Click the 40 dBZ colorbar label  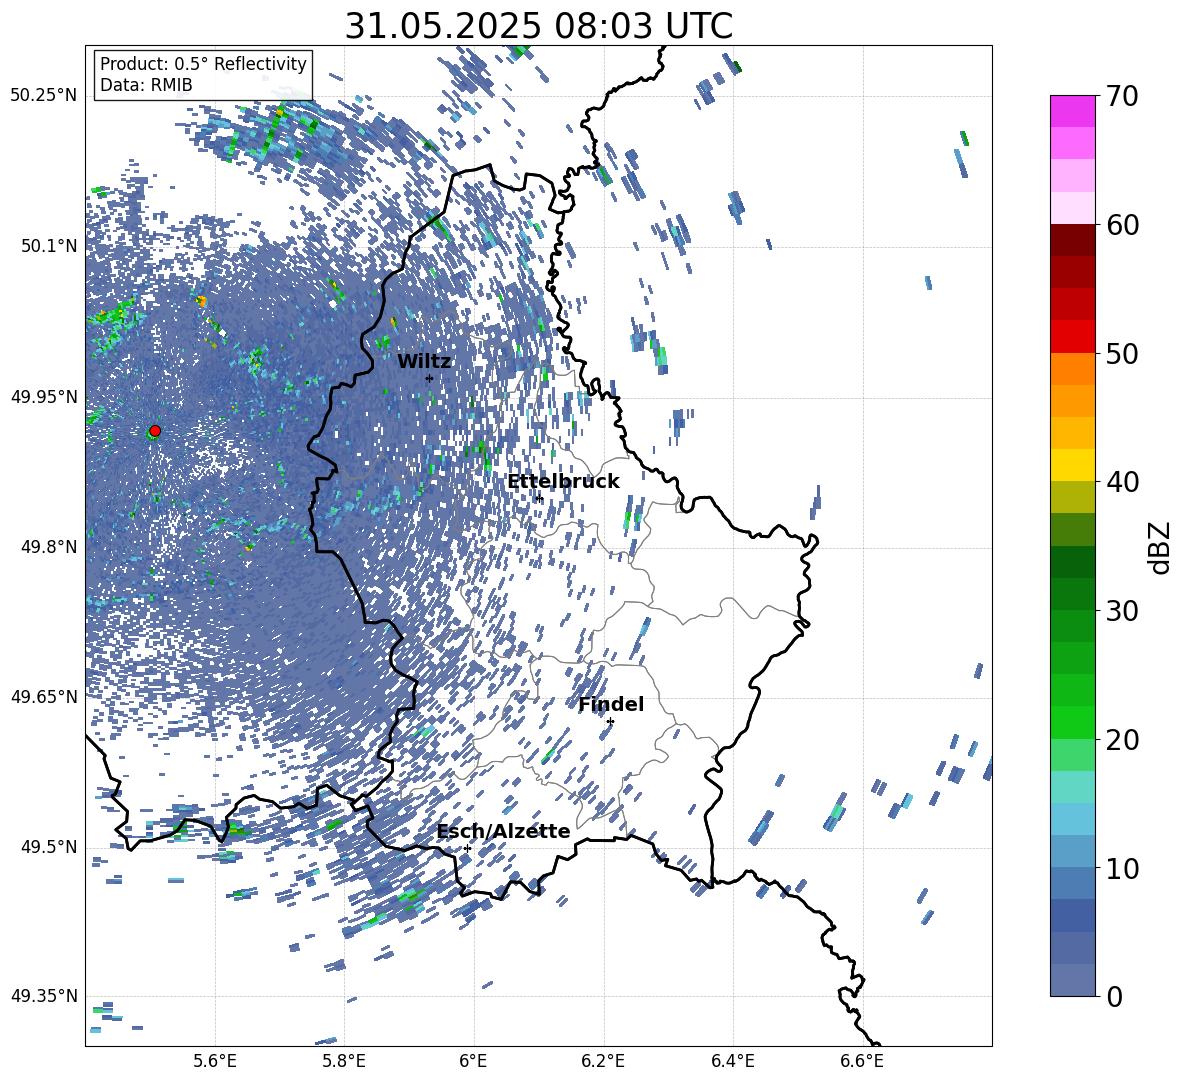point(1123,482)
